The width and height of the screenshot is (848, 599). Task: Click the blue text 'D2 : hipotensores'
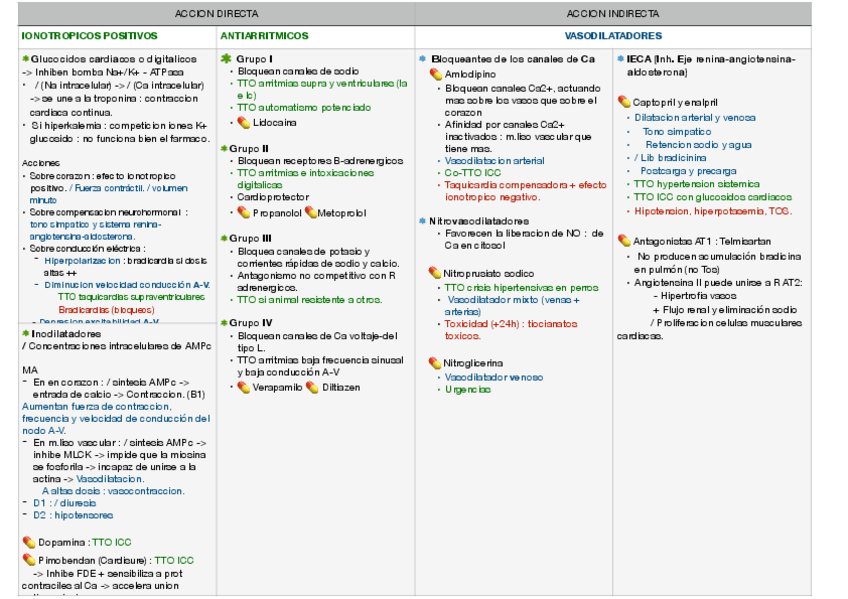(x=73, y=515)
